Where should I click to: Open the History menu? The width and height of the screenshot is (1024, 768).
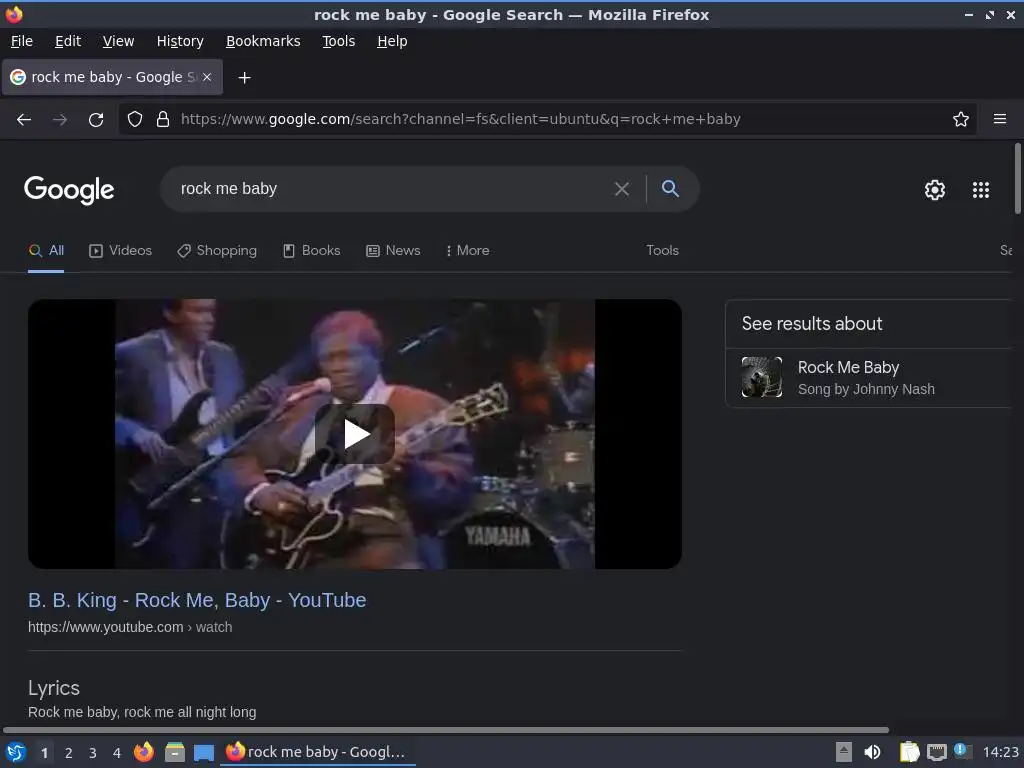click(x=180, y=41)
